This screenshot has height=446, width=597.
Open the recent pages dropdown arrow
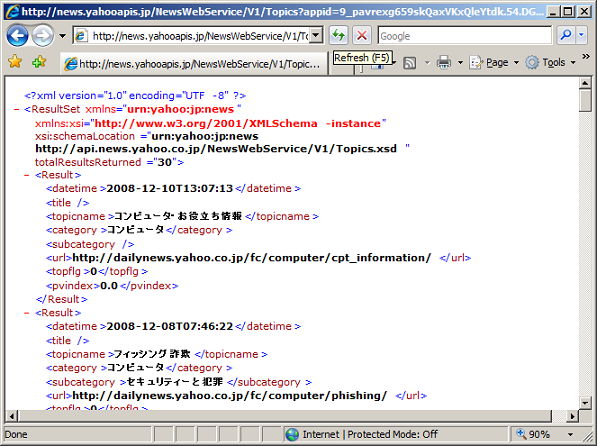(62, 36)
